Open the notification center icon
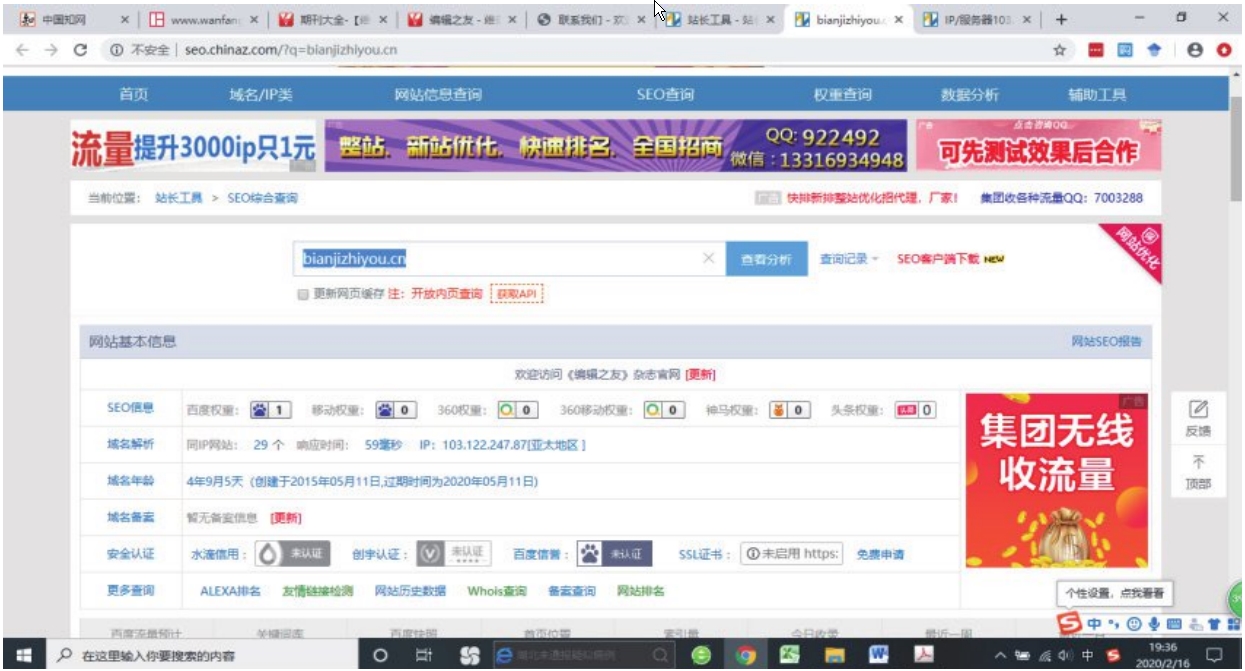This screenshot has height=671, width=1245. pos(1216,656)
